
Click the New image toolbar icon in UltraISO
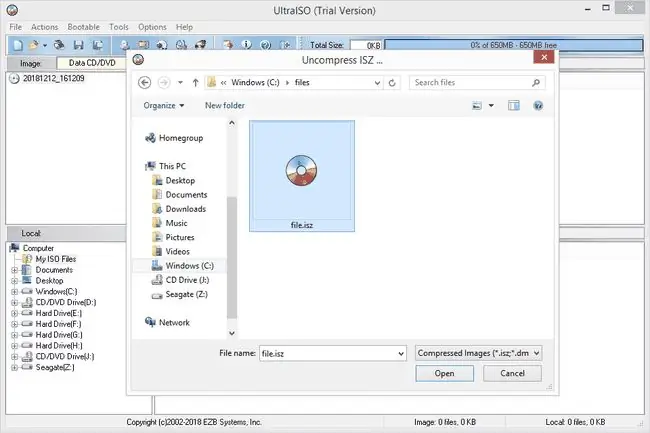point(17,45)
